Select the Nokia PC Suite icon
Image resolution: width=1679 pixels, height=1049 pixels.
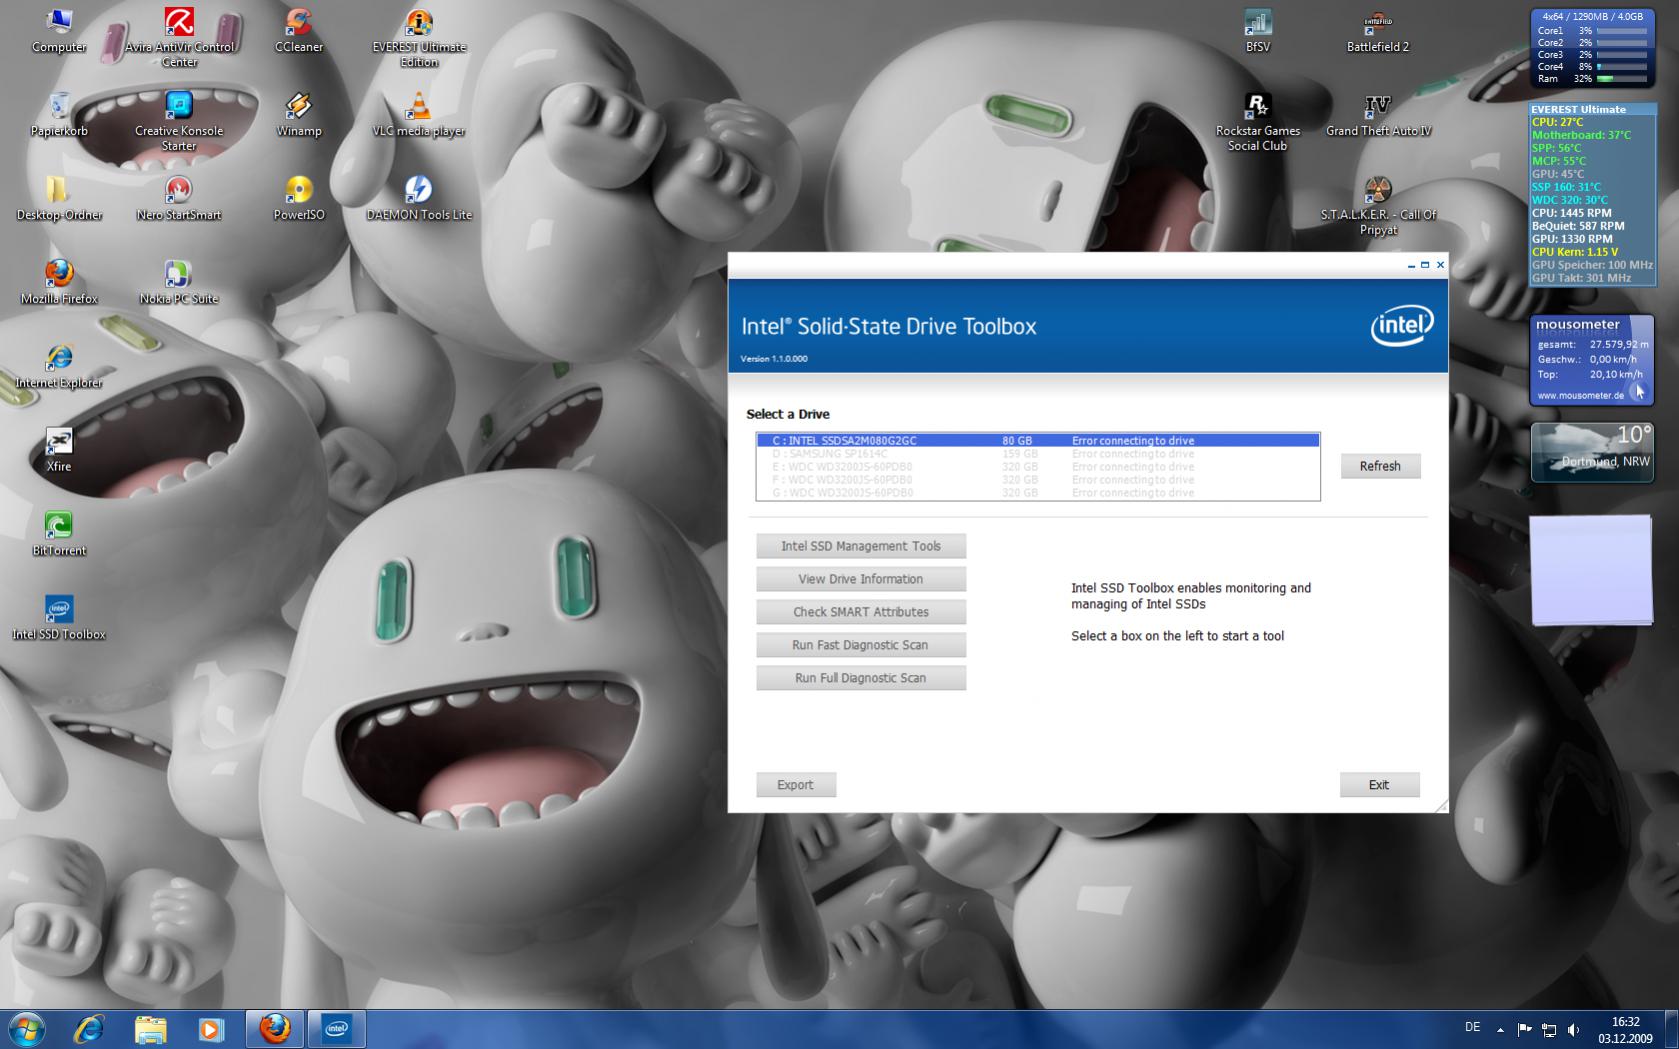click(x=179, y=282)
